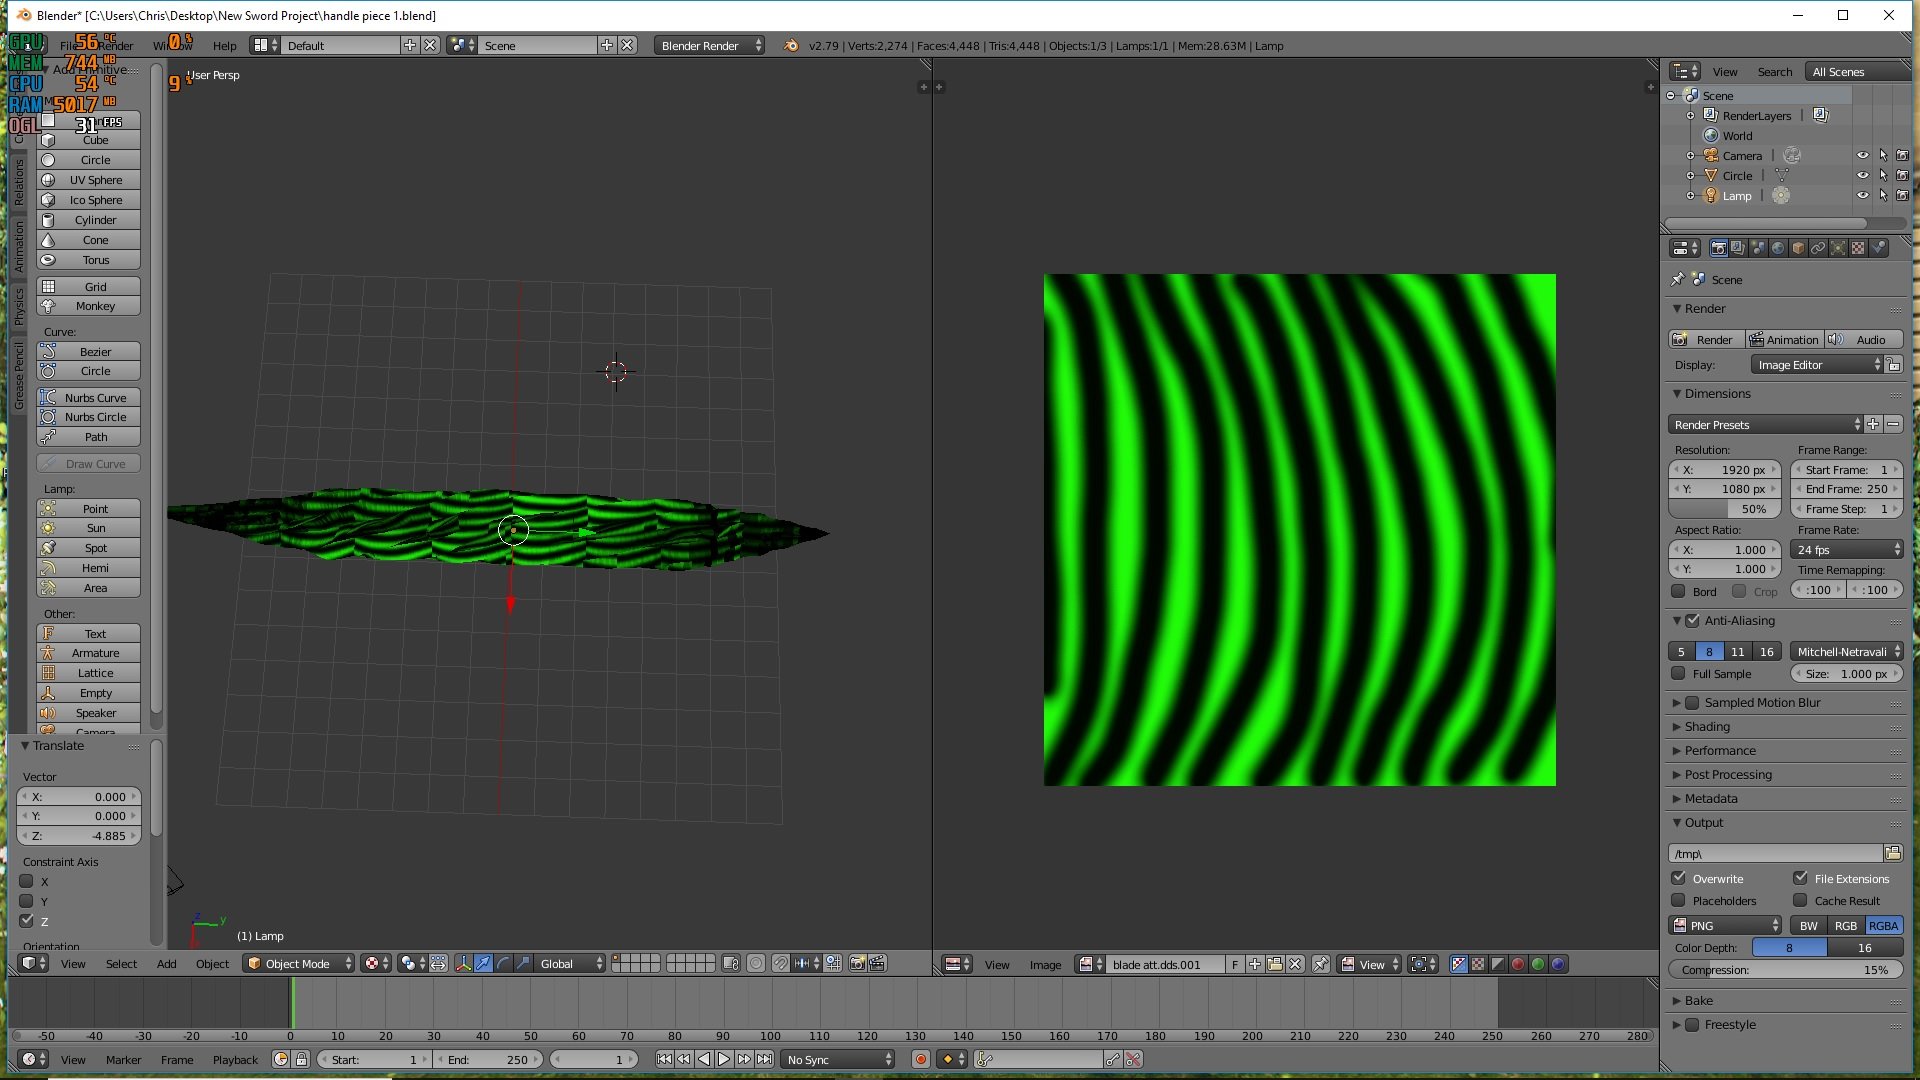
Task: Open the World properties tab globe icon
Action: [x=1778, y=248]
